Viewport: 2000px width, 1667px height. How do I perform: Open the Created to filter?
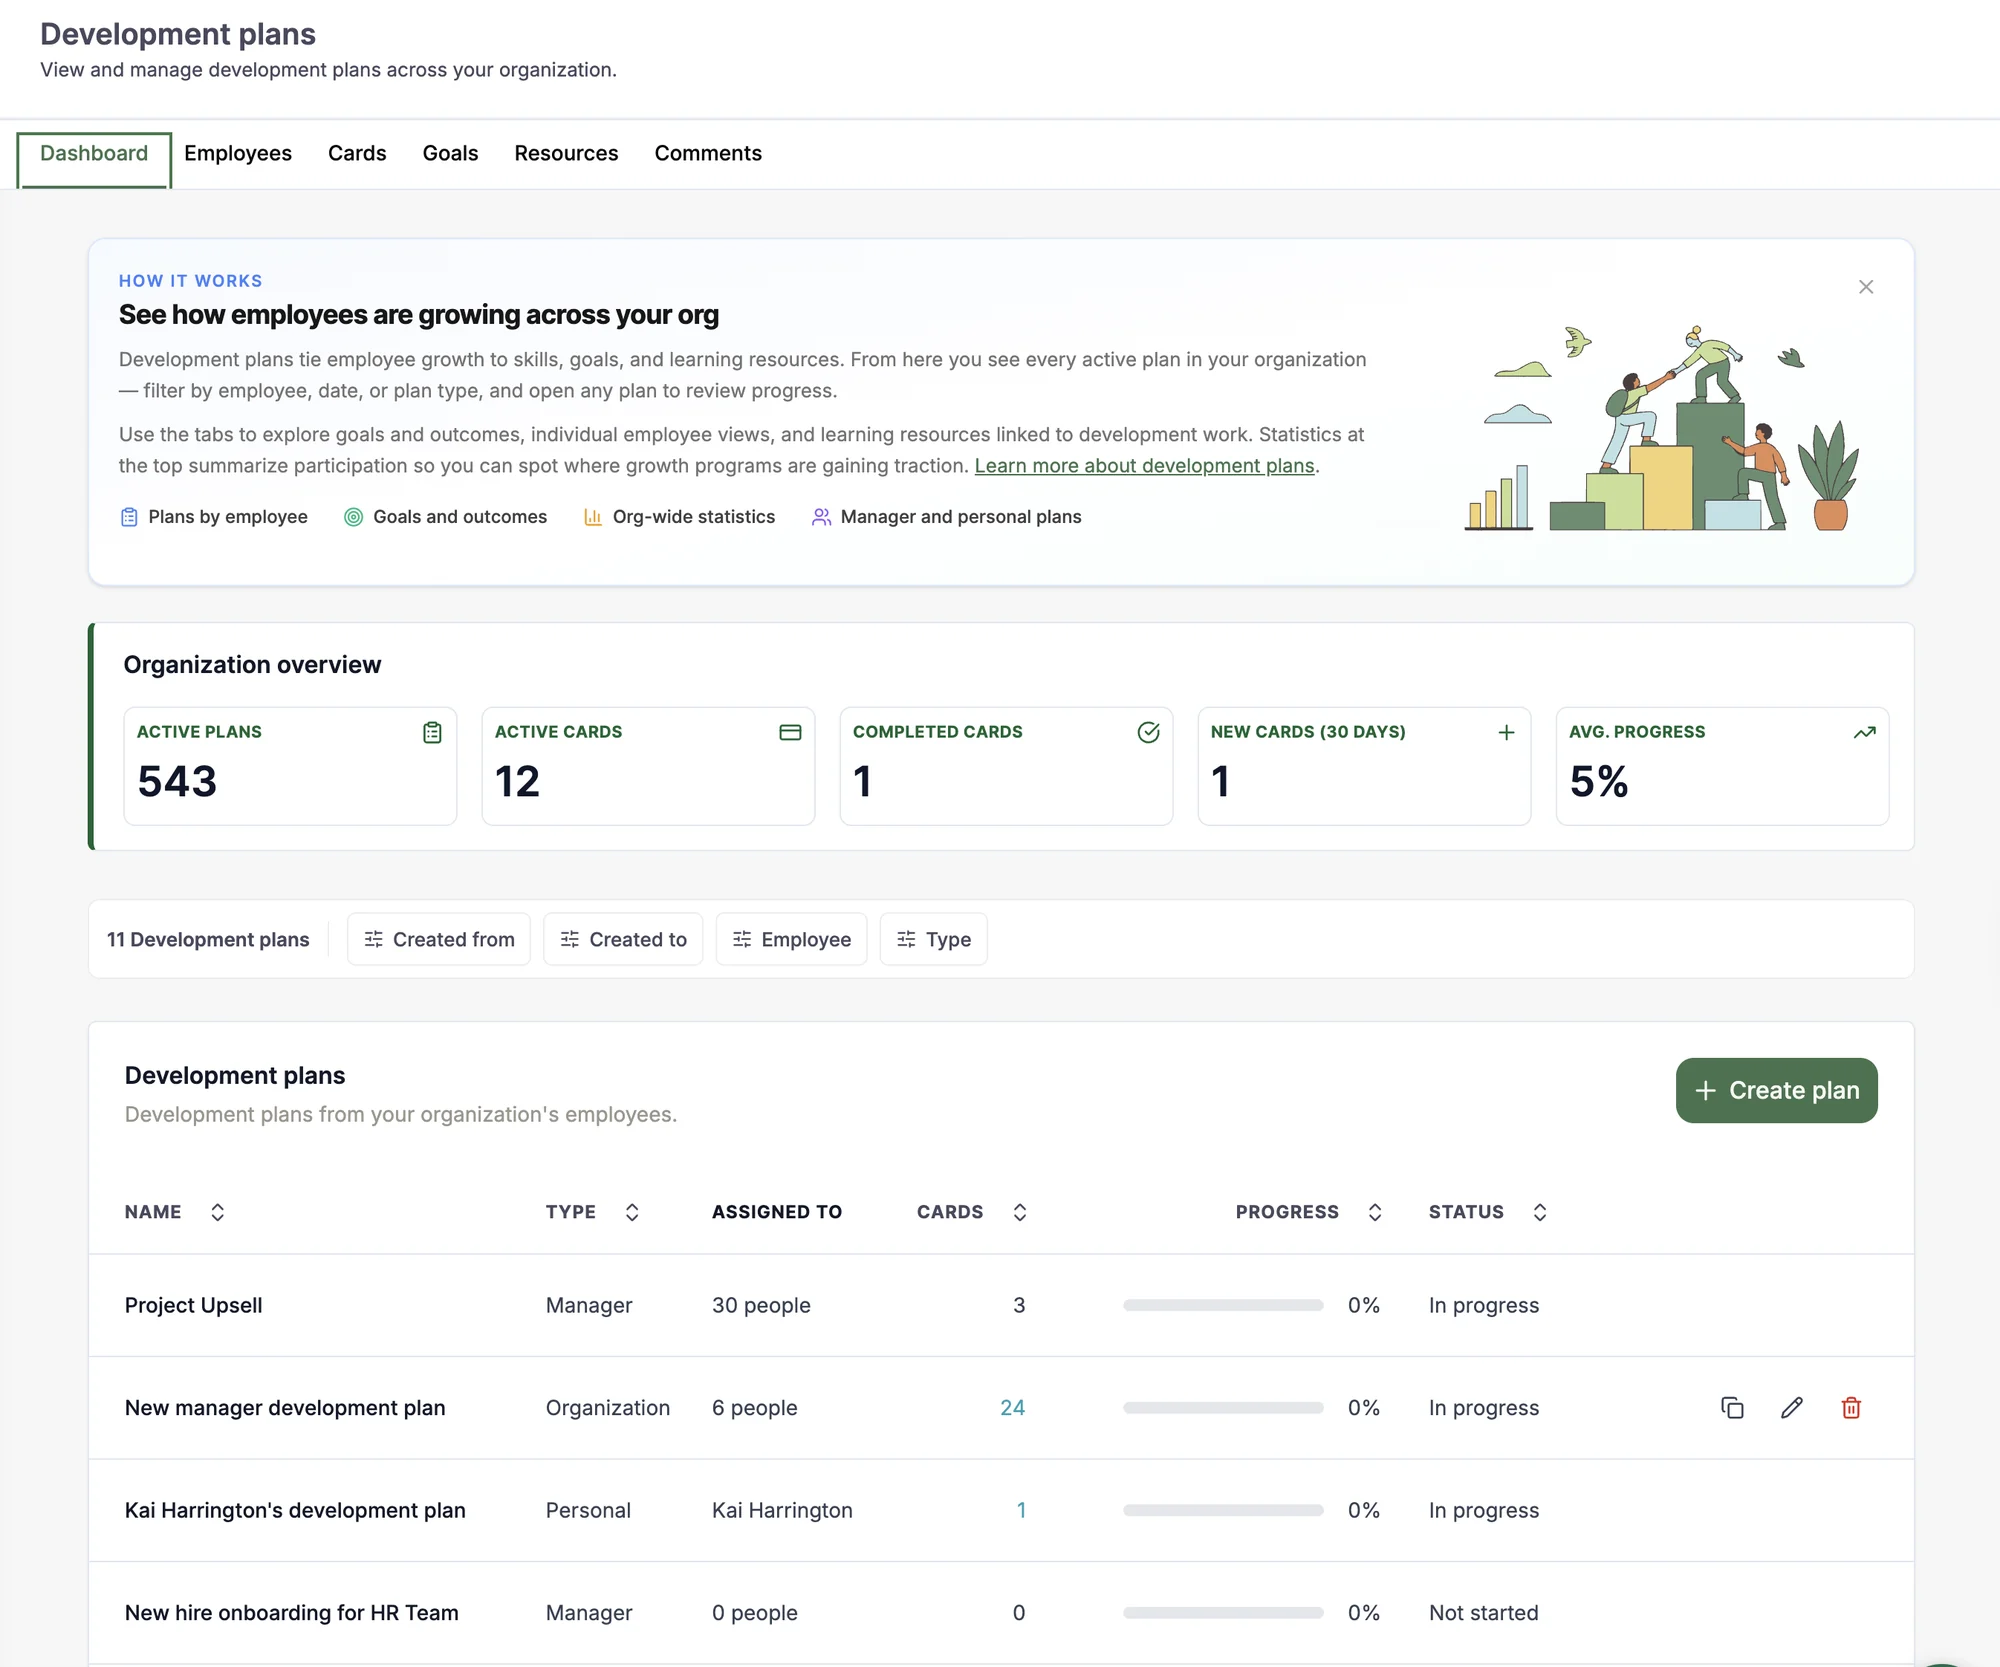tap(623, 939)
